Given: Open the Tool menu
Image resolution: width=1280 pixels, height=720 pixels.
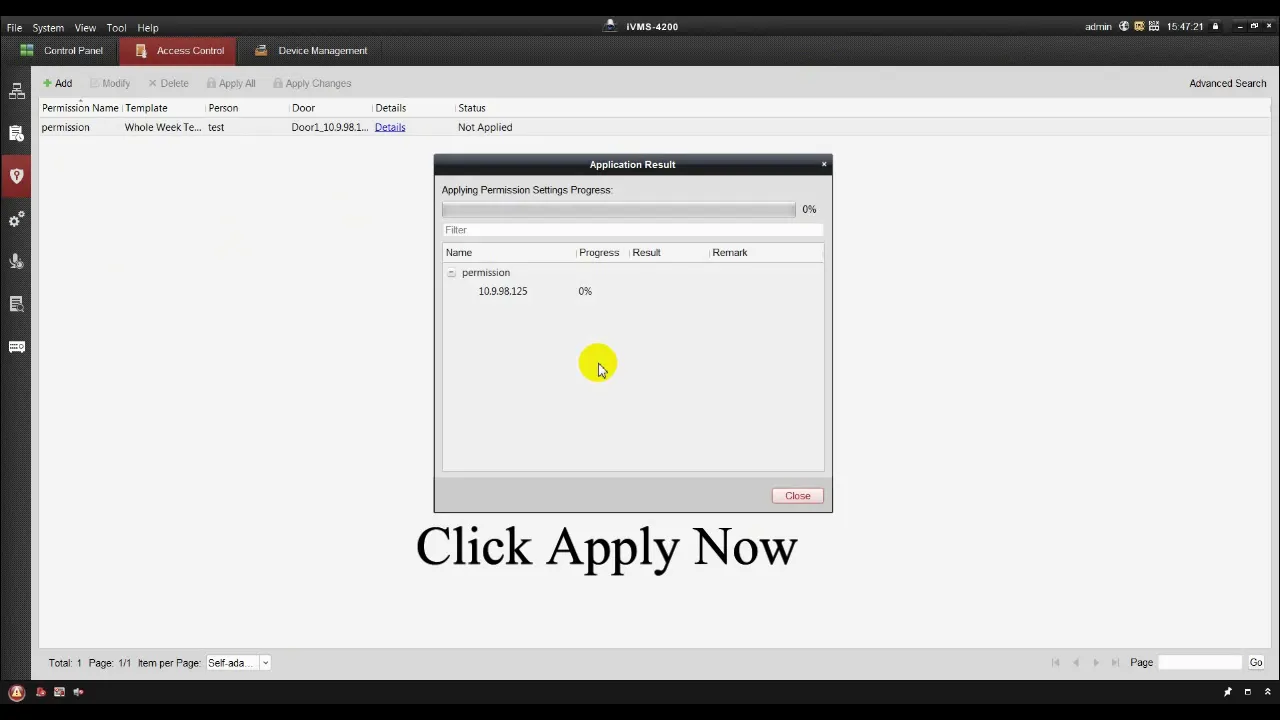Looking at the screenshot, I should click(x=116, y=28).
